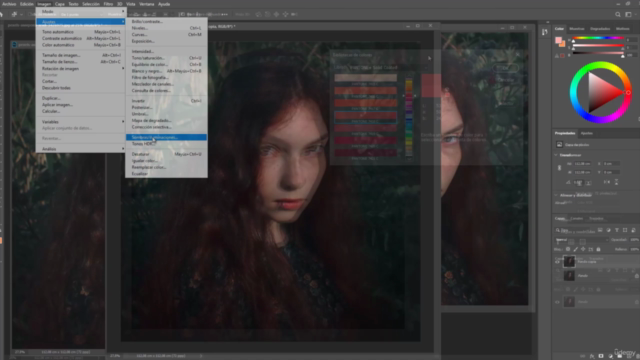Switch to the Degradados tab

point(600,29)
